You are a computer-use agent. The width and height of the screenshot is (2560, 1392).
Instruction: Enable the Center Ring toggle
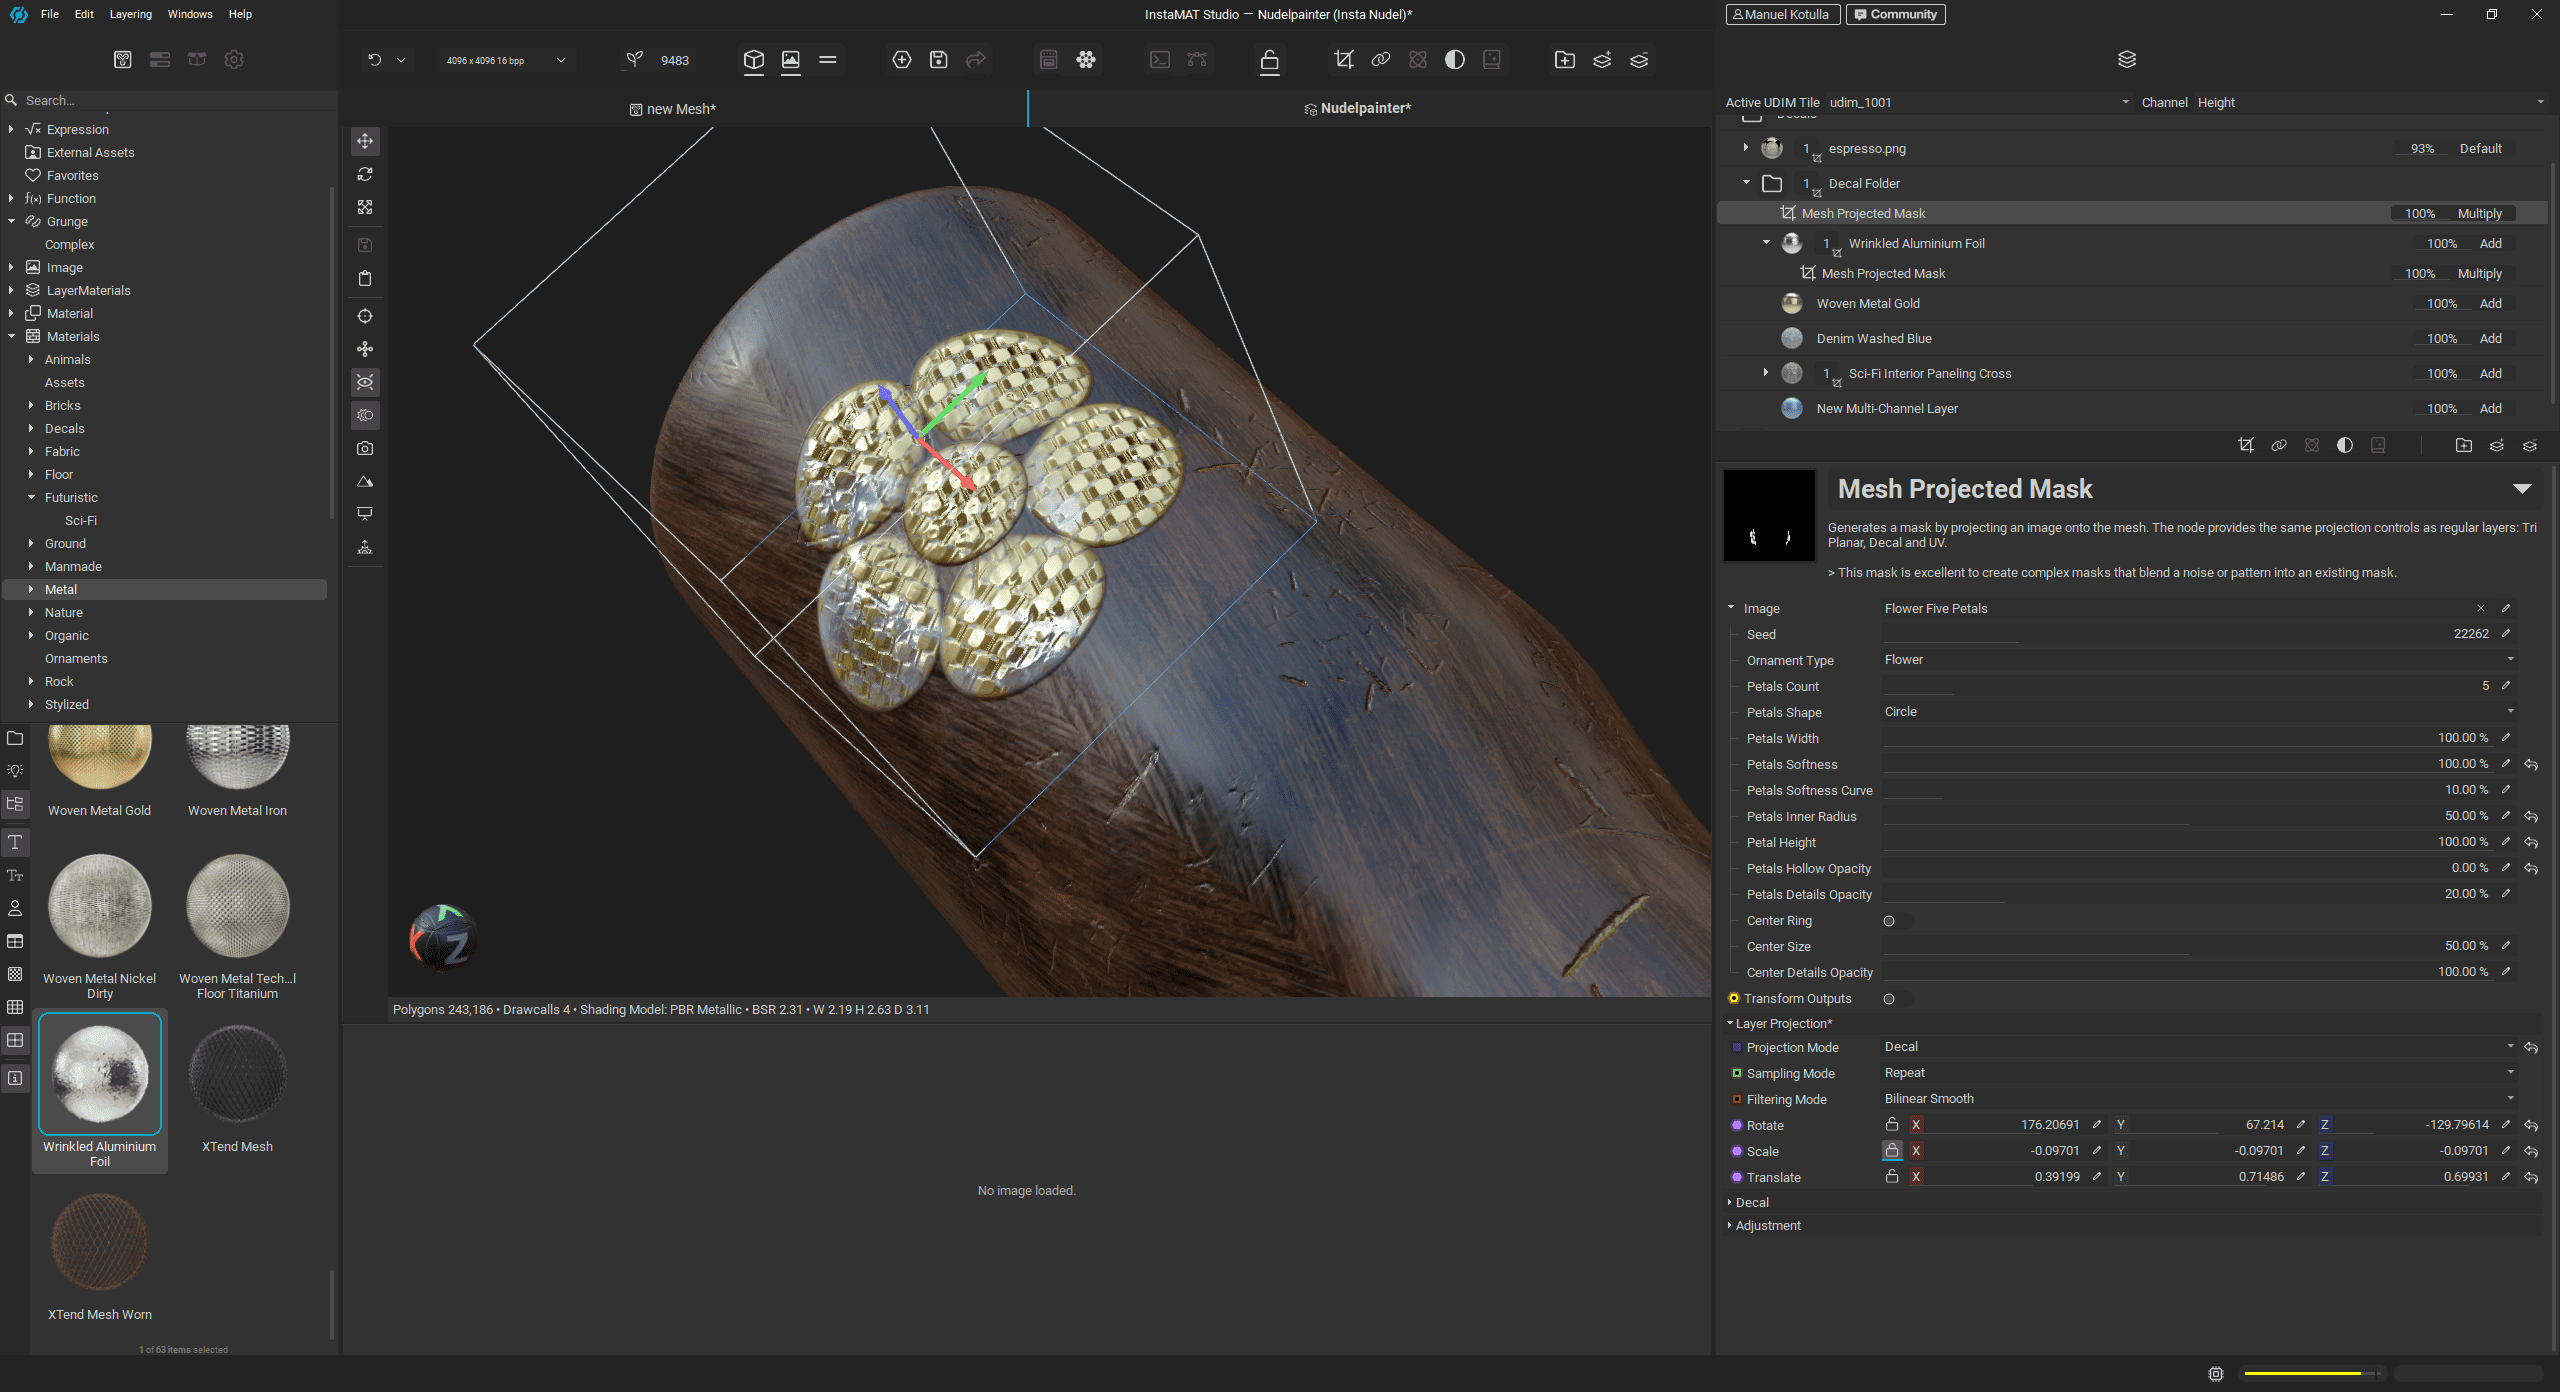[1889, 921]
